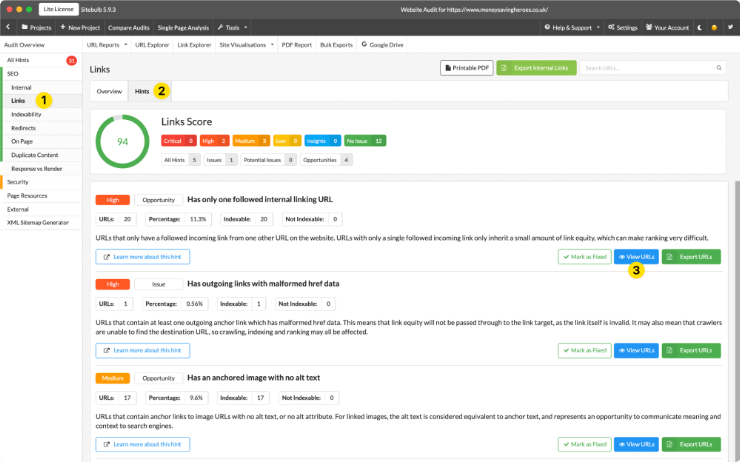Mark malformed href data hint as fixed
This screenshot has height=462, width=740.
click(x=585, y=350)
